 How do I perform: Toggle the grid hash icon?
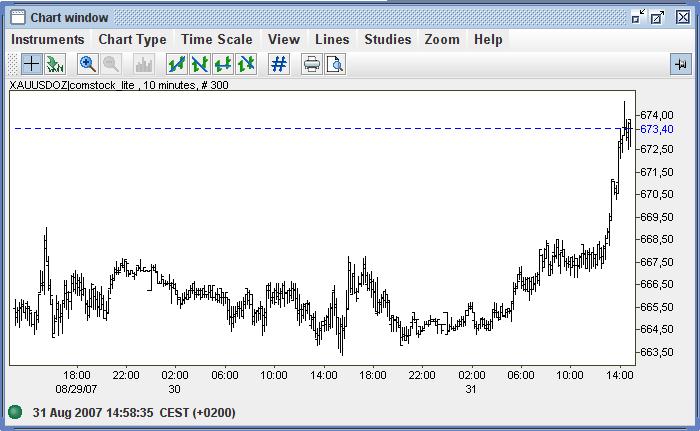click(279, 64)
